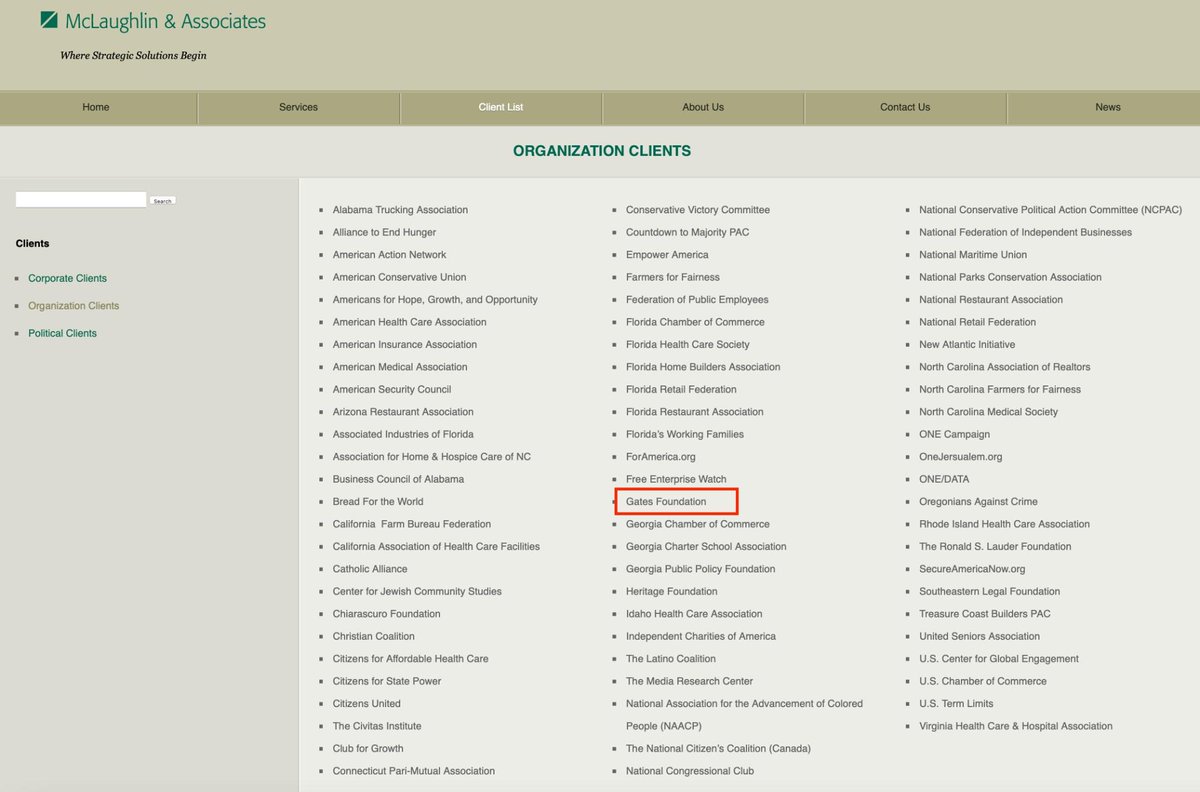
Task: Select National Retail Federation entry
Action: (977, 322)
